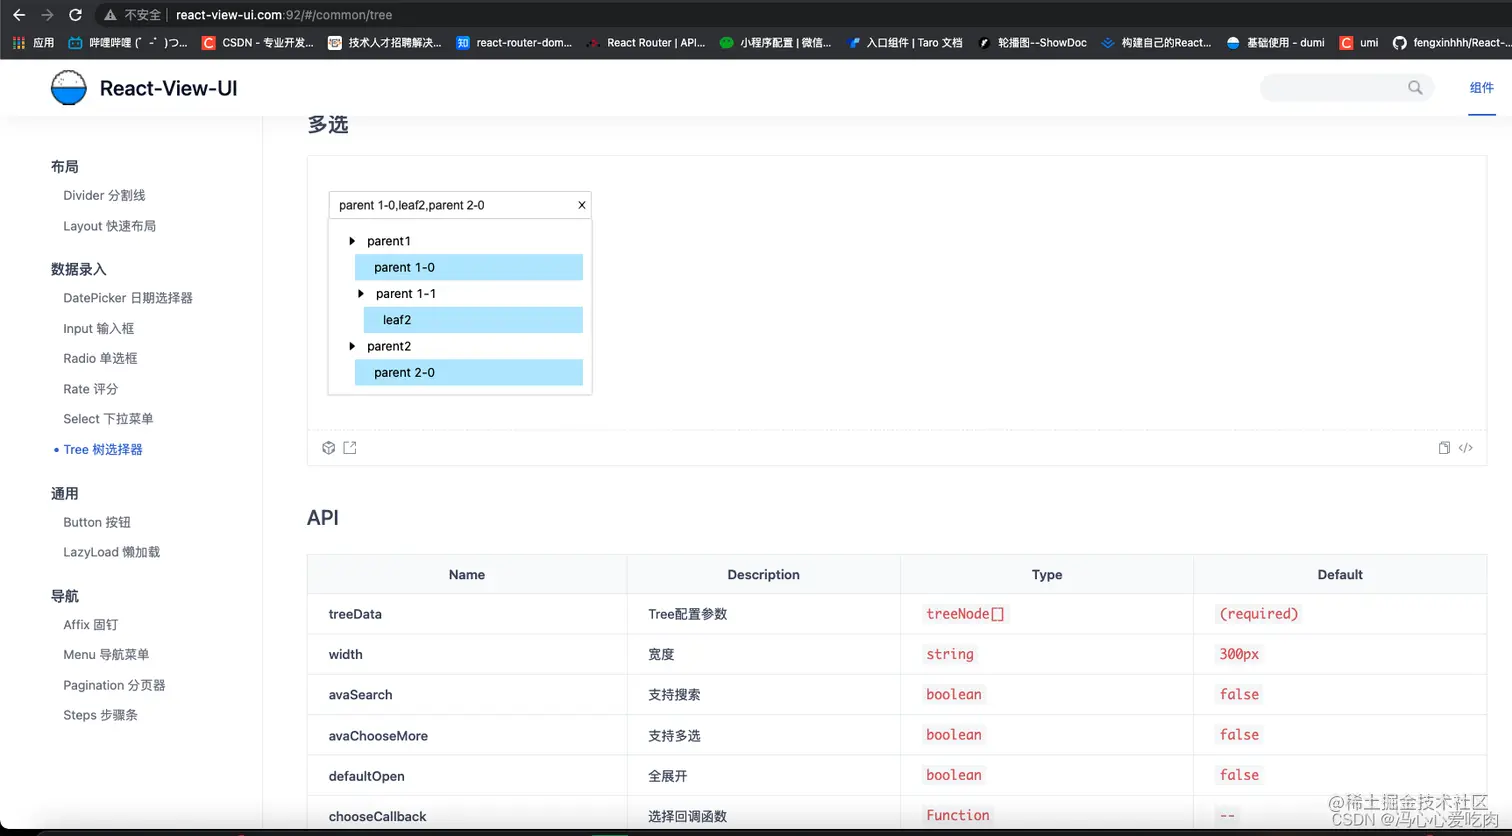Open demo in new window icon

[x=350, y=448]
